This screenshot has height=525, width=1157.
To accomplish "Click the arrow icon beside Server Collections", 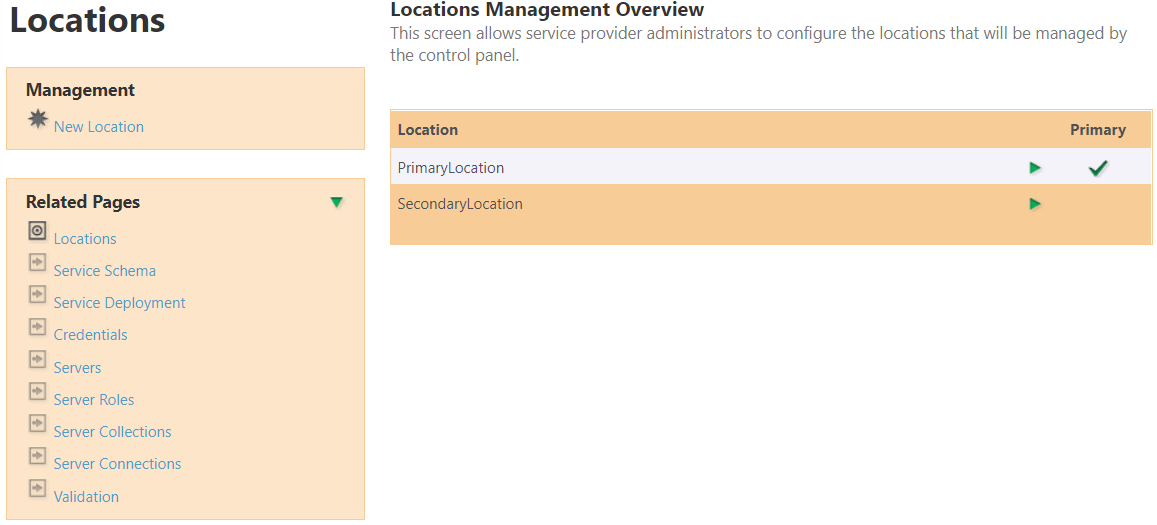I will pos(38,424).
